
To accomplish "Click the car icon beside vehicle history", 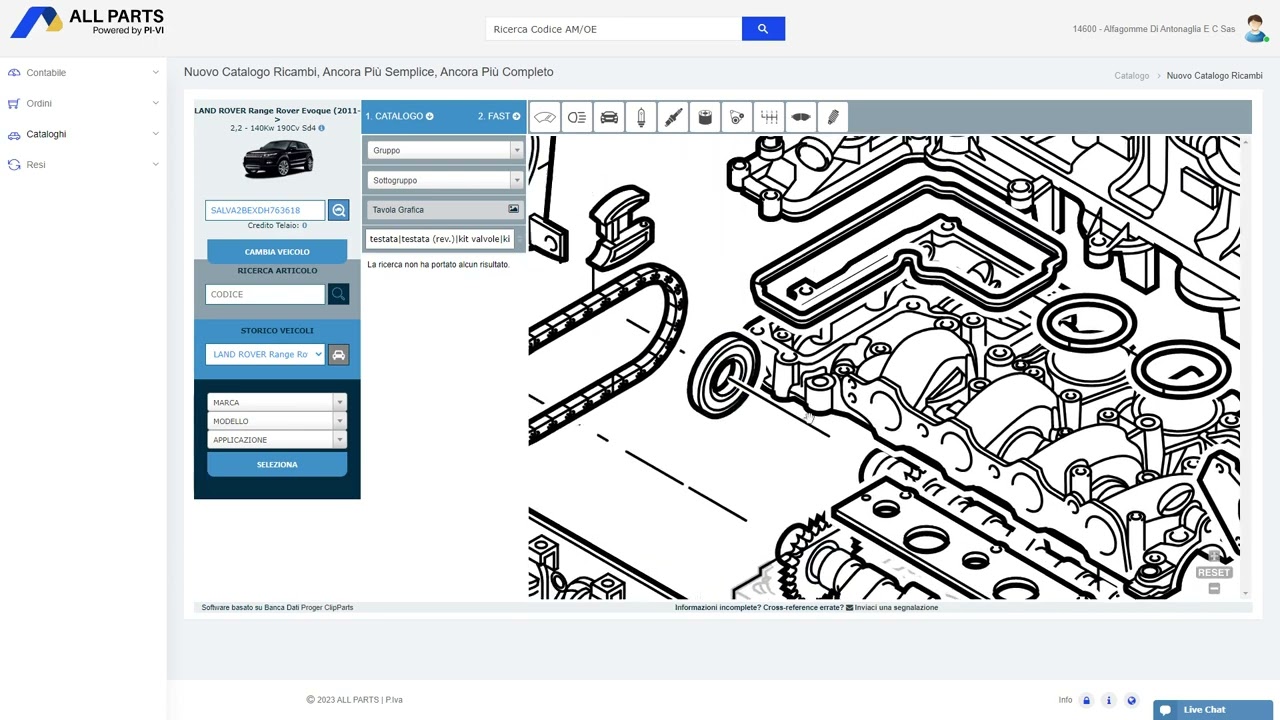I will (338, 355).
